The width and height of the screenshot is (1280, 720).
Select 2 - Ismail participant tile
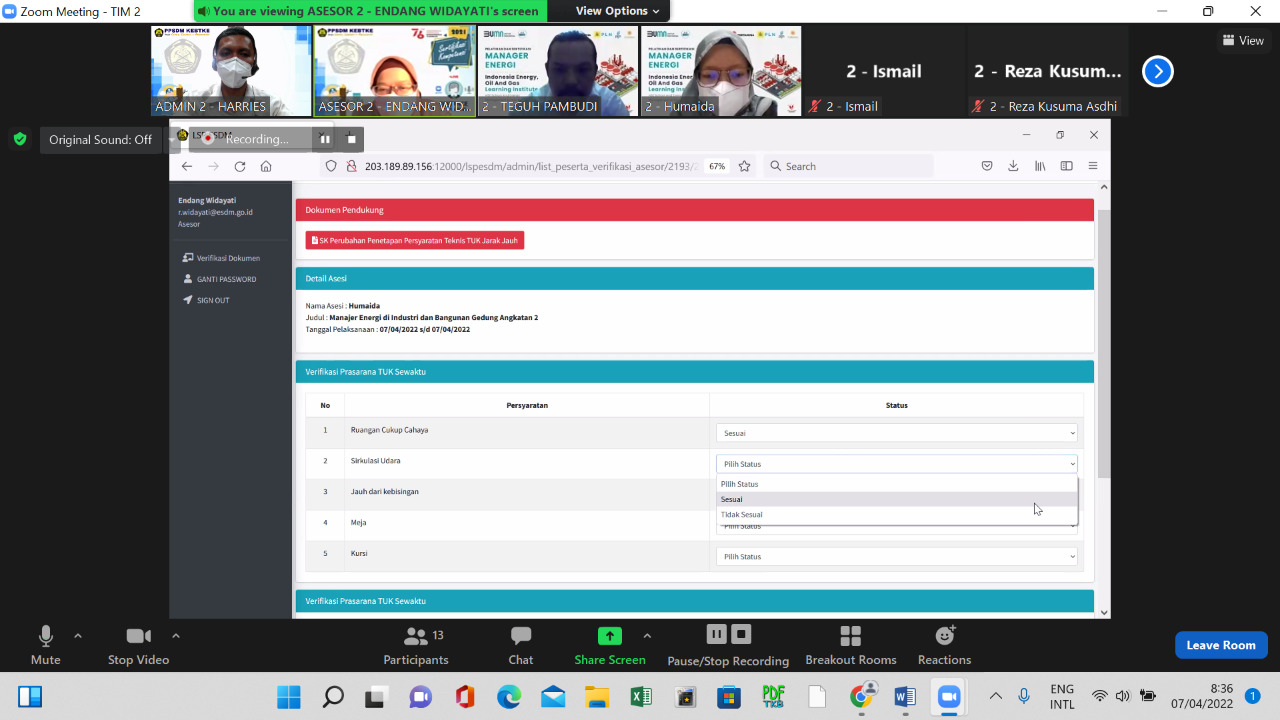[884, 71]
